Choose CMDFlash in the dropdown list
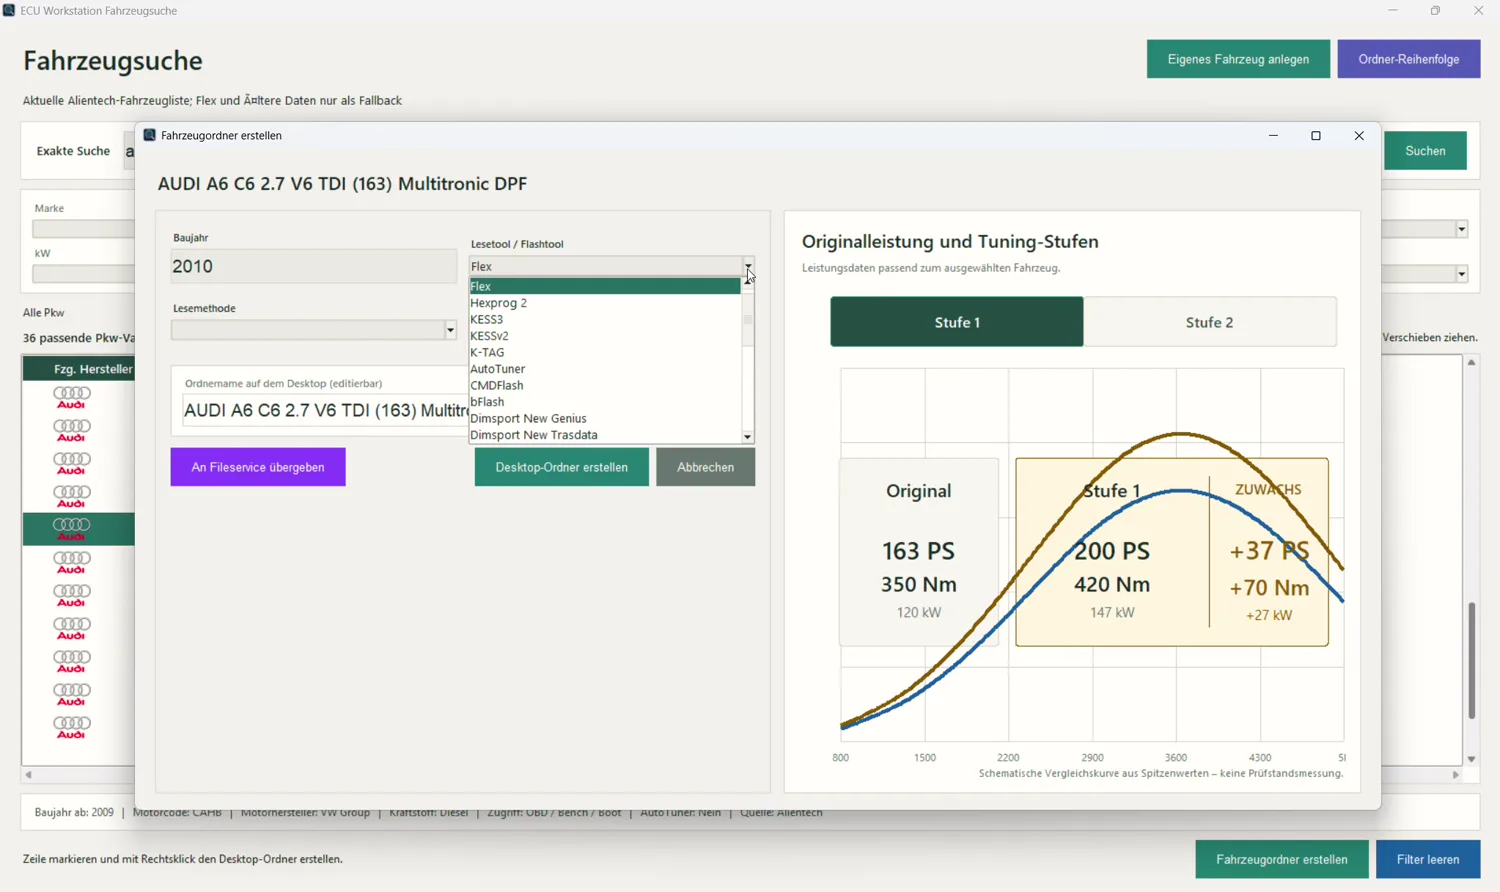 605,385
